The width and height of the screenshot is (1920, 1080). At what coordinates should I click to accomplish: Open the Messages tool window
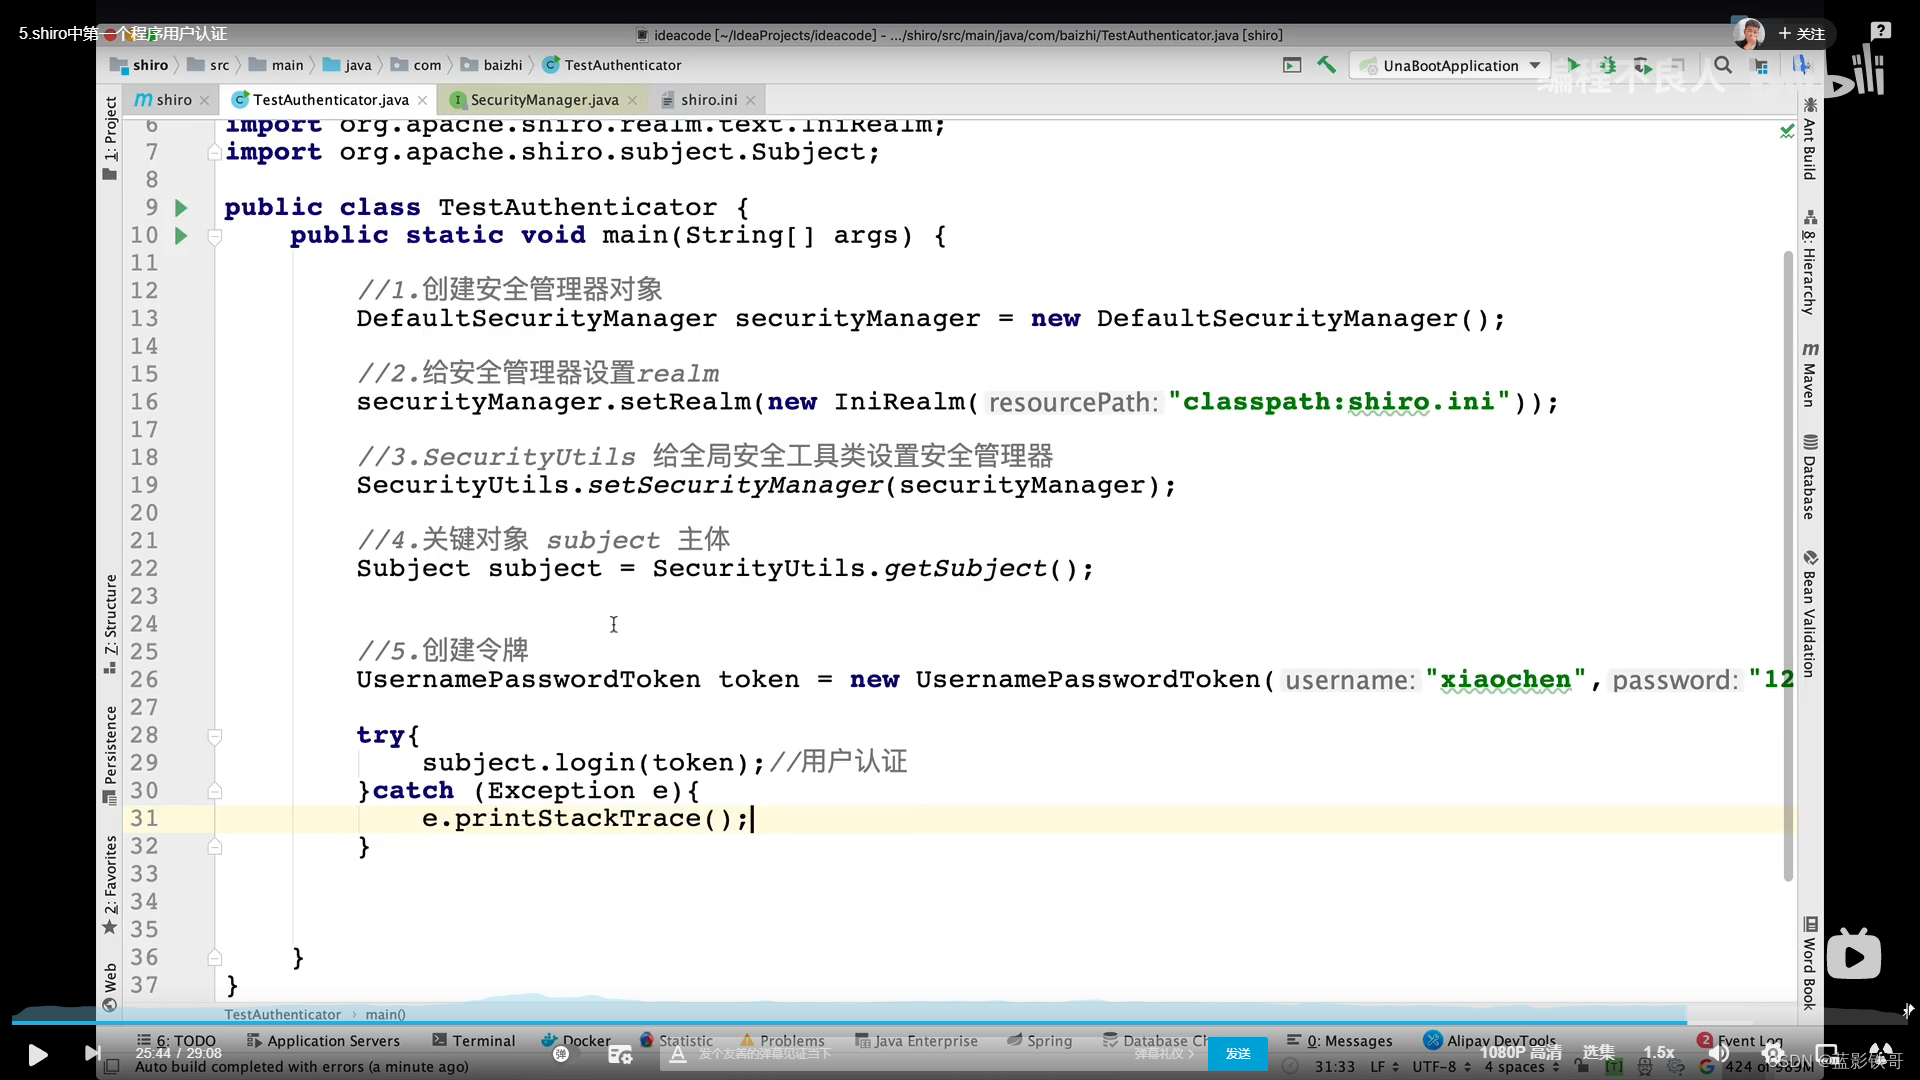[1340, 1041]
